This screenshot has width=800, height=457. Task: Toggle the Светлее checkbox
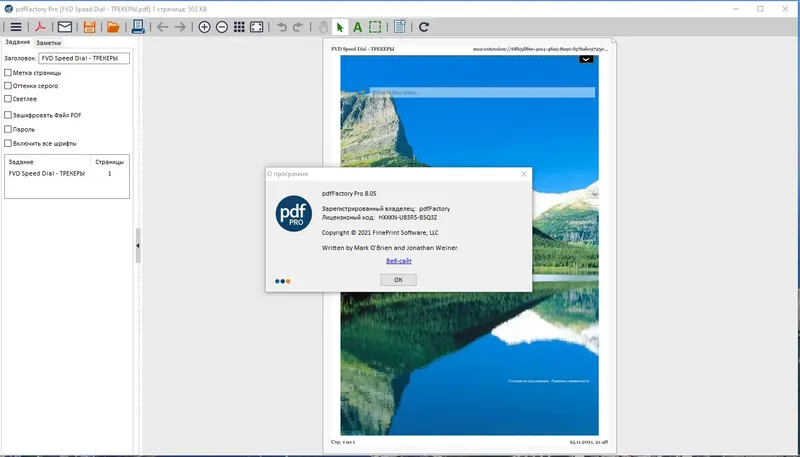[8, 99]
